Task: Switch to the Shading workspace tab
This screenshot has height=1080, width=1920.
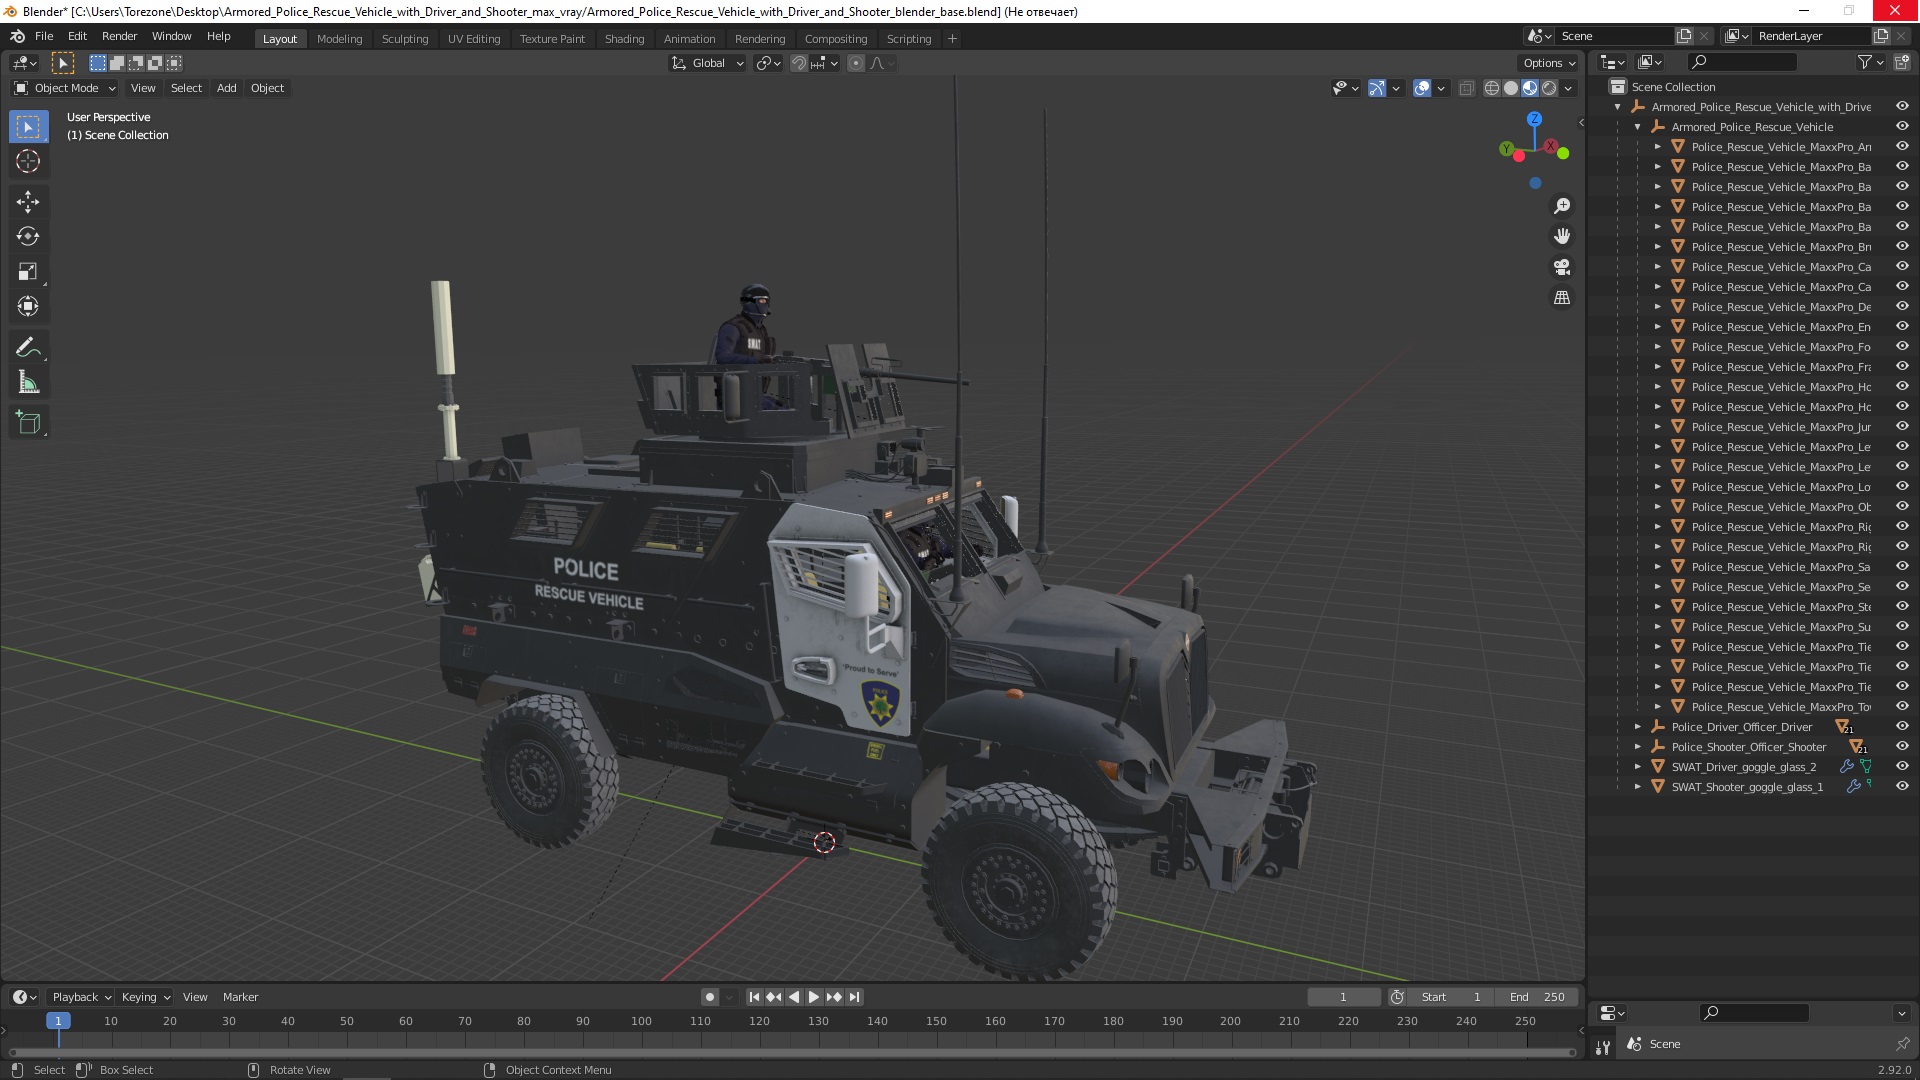Action: [624, 39]
